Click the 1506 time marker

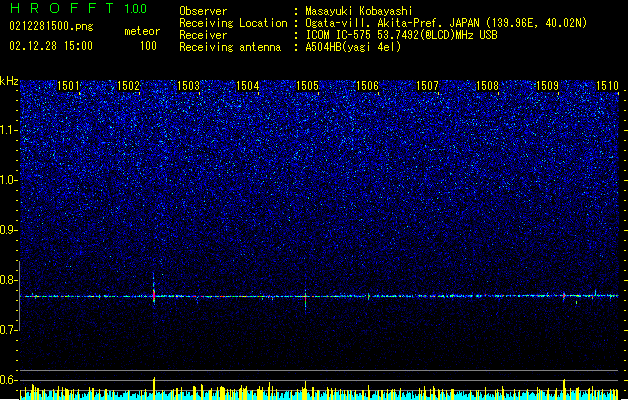point(367,85)
